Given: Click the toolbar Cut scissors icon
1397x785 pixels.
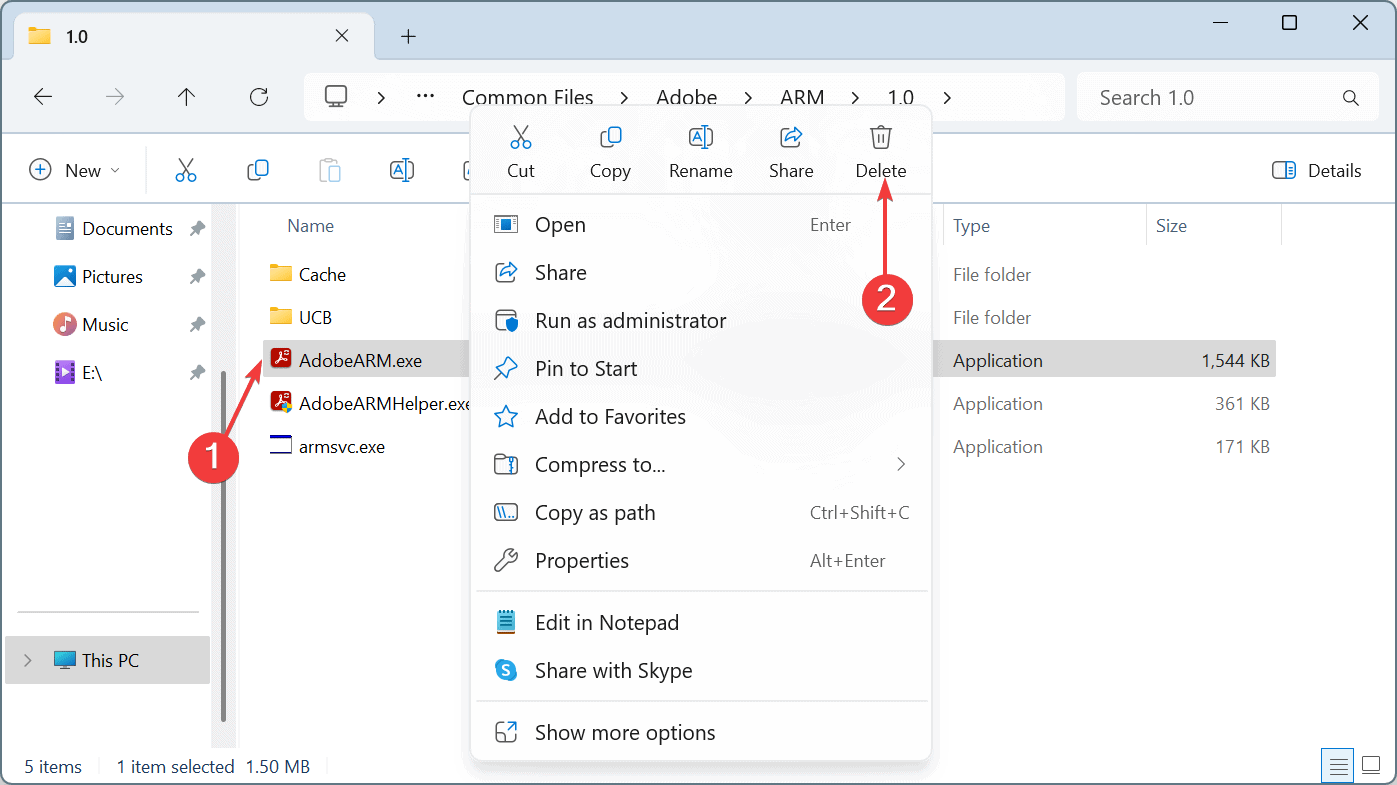Looking at the screenshot, I should point(186,170).
